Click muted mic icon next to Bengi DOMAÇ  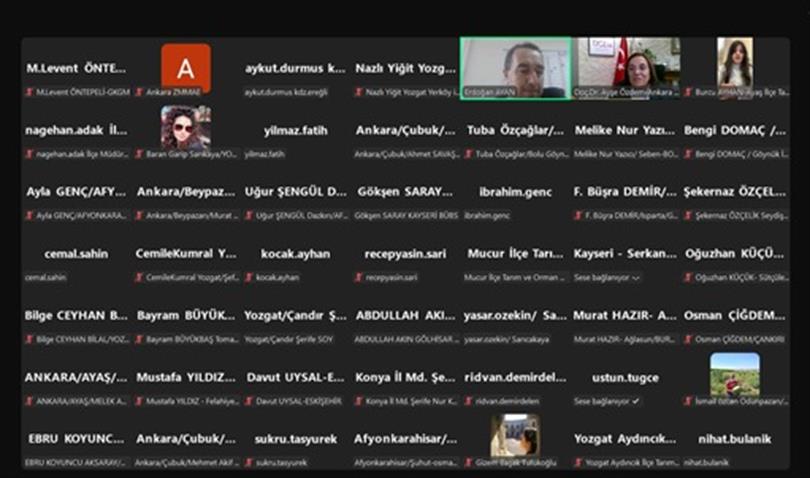688,154
